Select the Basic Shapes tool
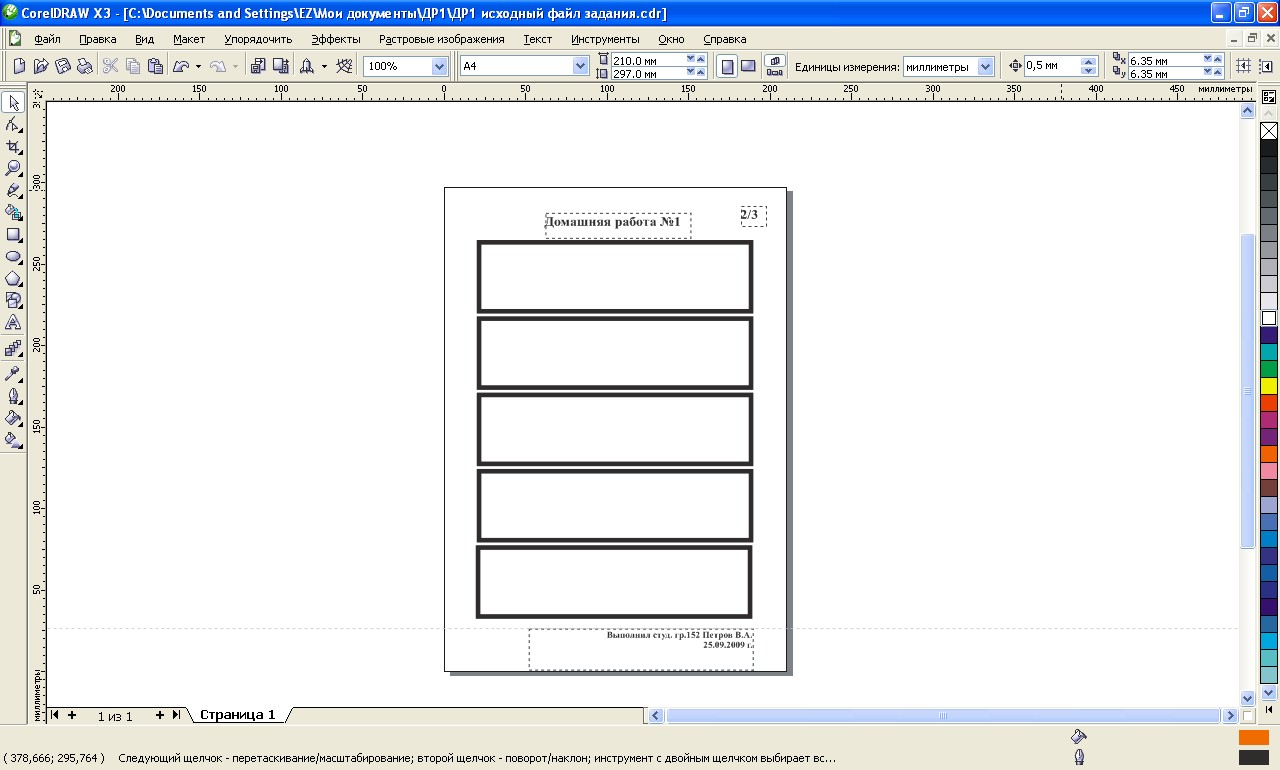1280x770 pixels. coord(14,300)
